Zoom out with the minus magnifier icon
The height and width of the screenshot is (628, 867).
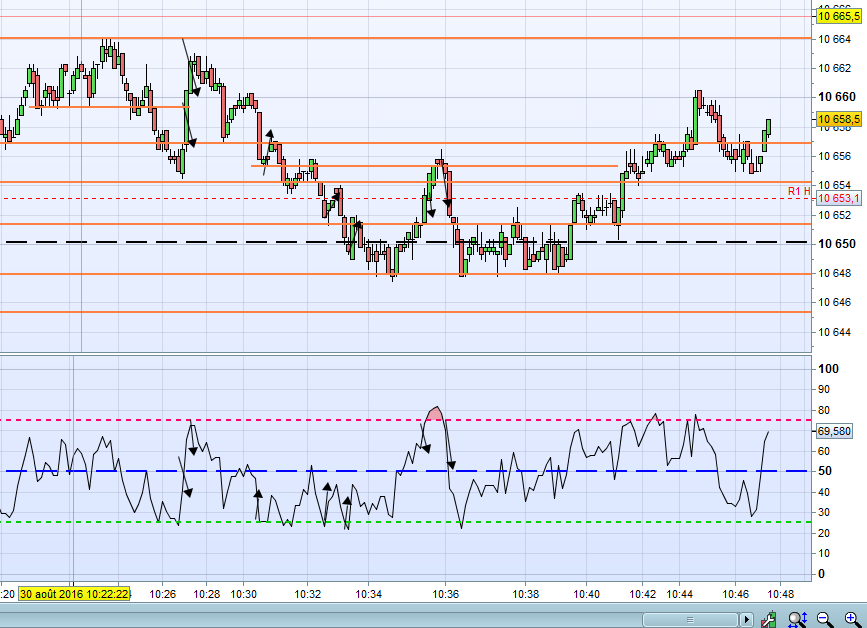pos(824,619)
